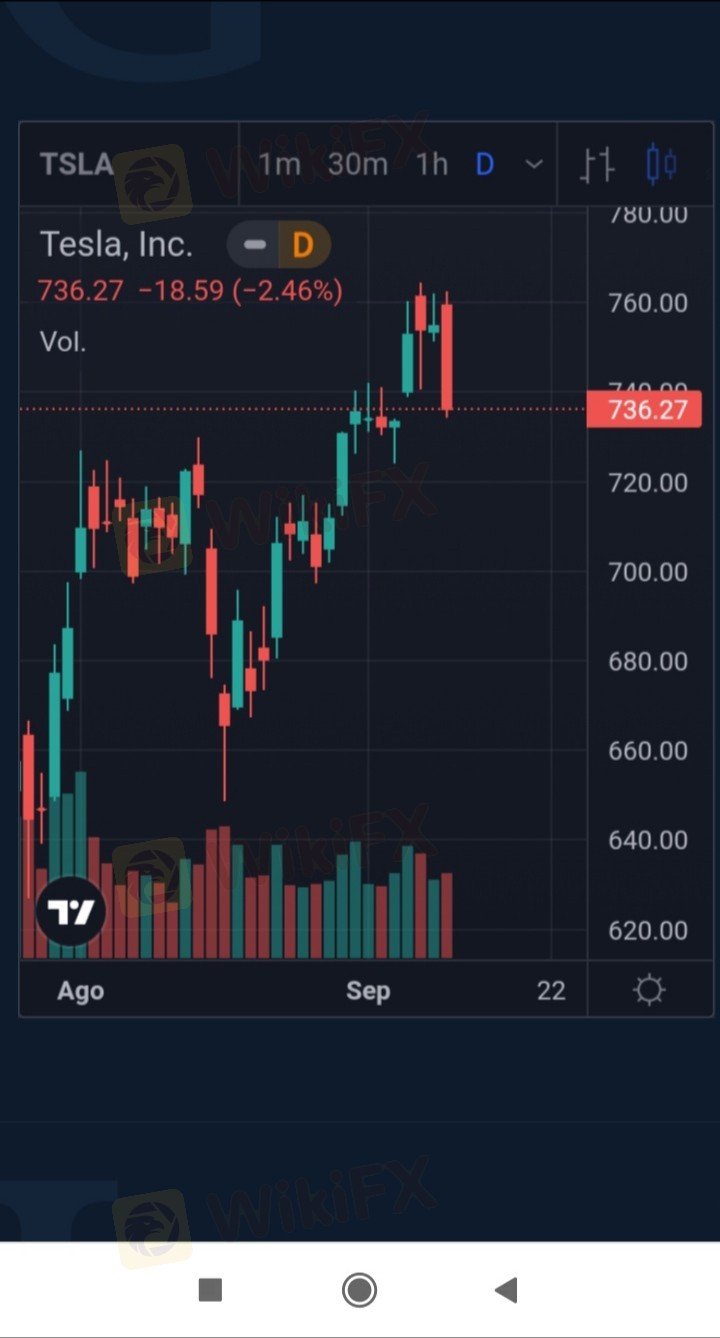Image resolution: width=720 pixels, height=1338 pixels.
Task: Switch to the 1m timeframe
Action: pyautogui.click(x=279, y=164)
